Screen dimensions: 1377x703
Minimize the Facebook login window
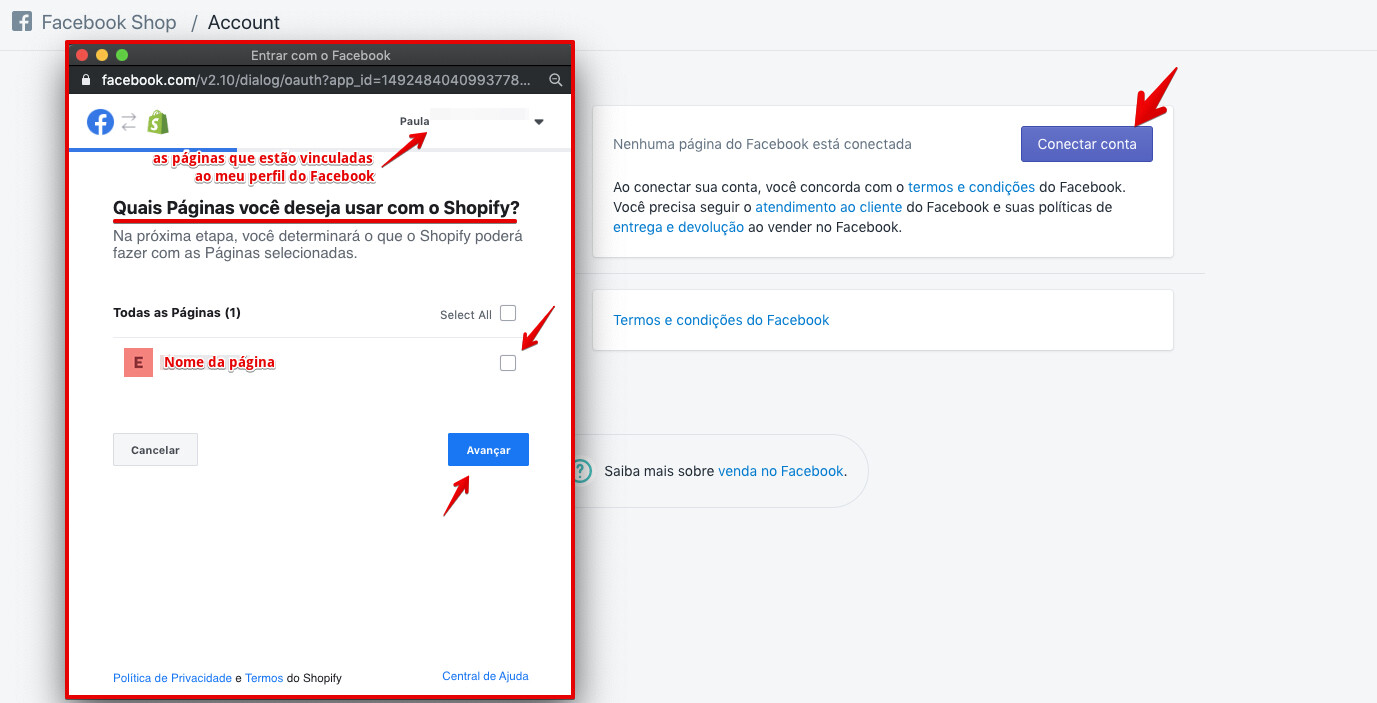(x=102, y=55)
